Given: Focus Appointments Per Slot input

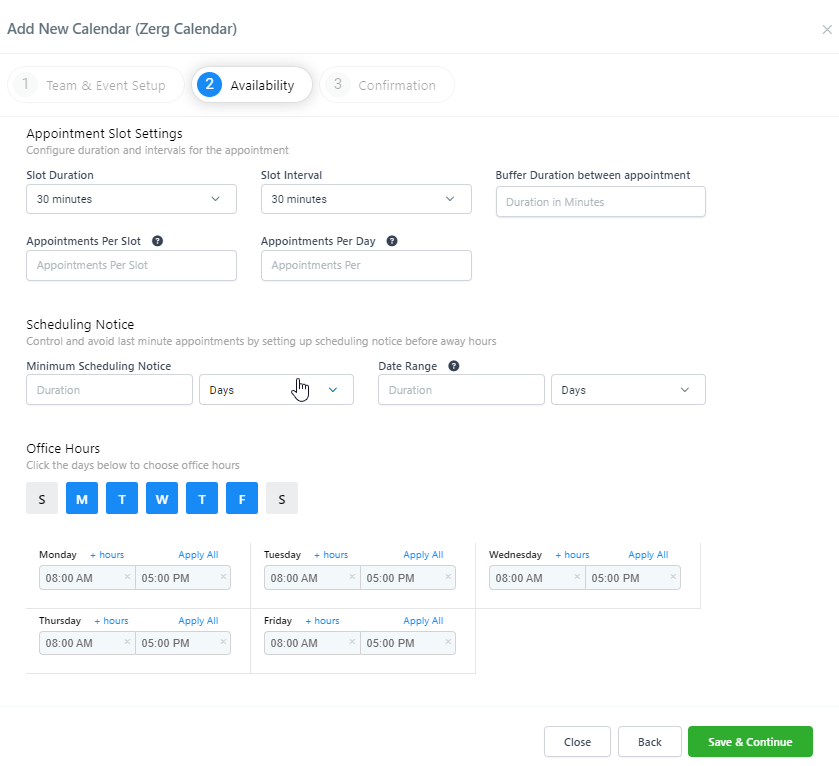Looking at the screenshot, I should pos(131,265).
